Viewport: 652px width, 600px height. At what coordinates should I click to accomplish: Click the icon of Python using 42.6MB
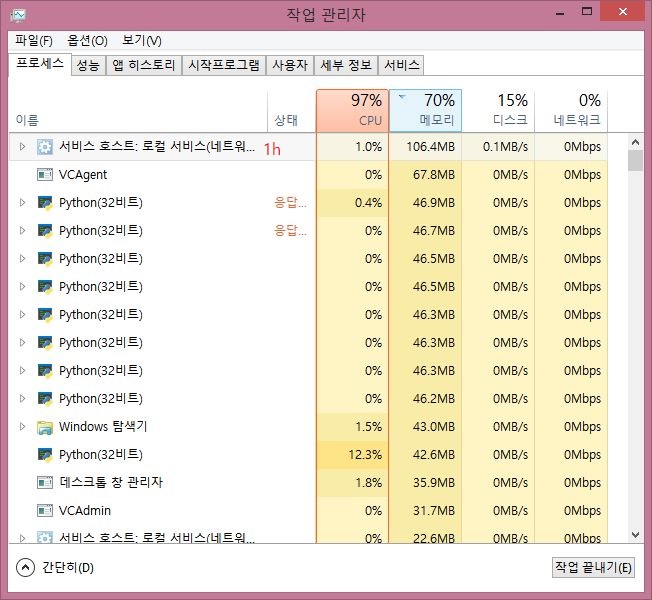point(45,455)
